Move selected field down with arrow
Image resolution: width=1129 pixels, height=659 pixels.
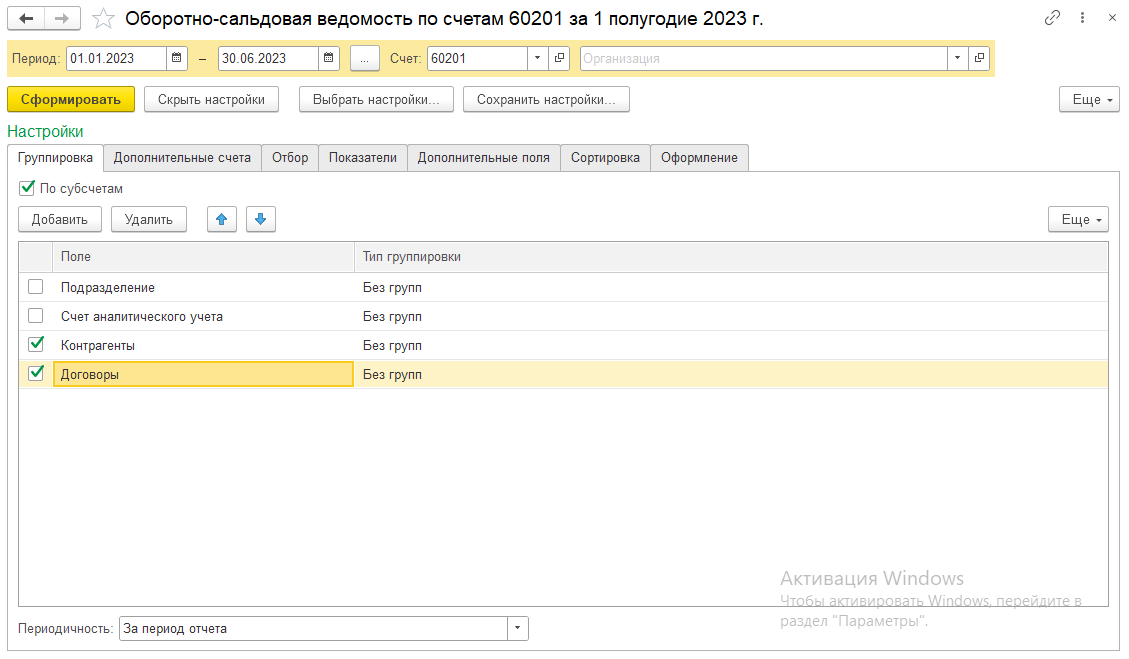point(260,220)
